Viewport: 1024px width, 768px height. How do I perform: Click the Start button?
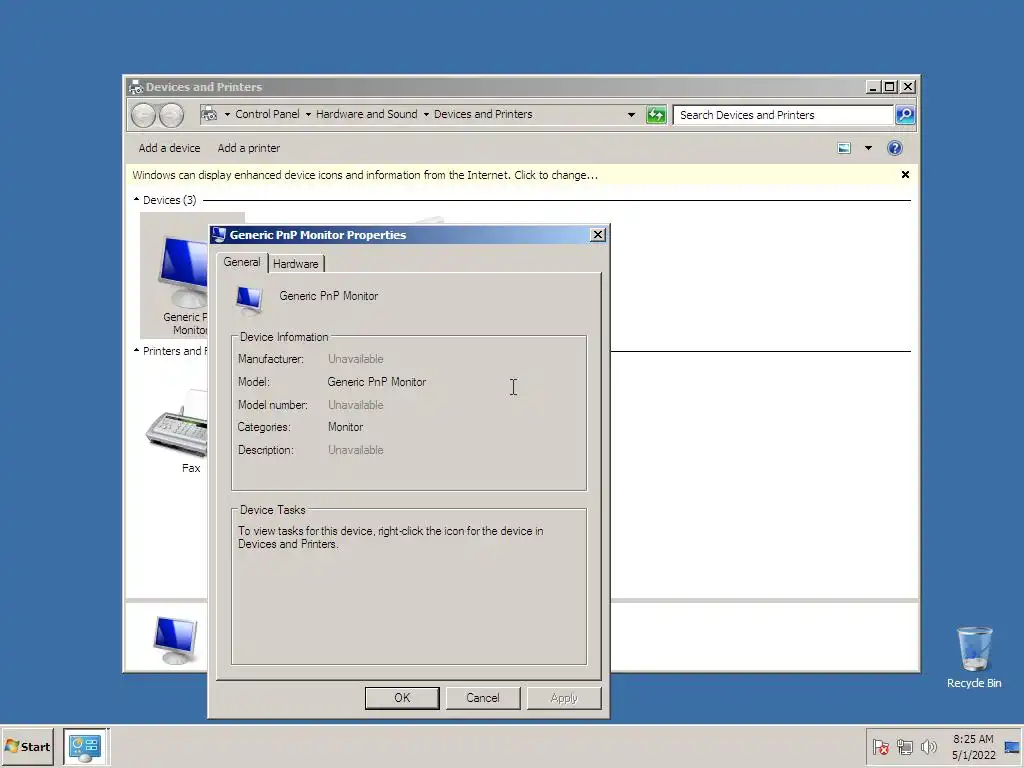27,746
